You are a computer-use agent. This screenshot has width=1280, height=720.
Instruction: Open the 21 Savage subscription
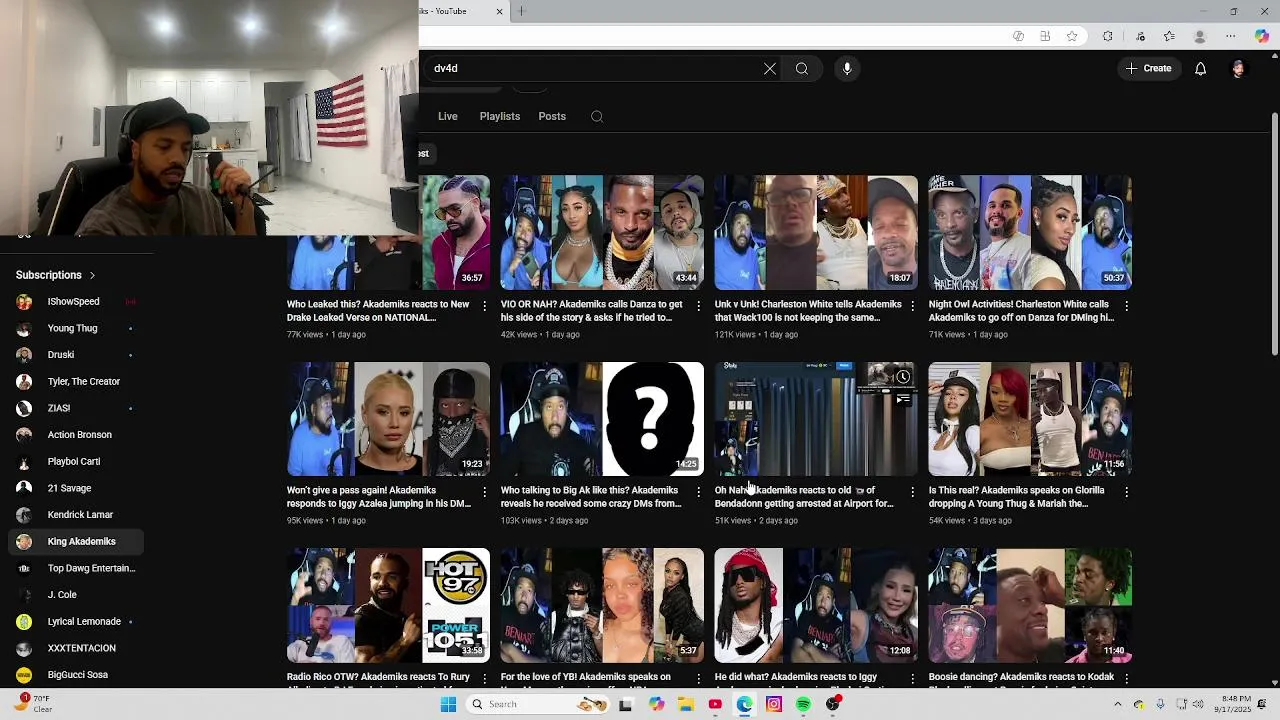pyautogui.click(x=76, y=488)
